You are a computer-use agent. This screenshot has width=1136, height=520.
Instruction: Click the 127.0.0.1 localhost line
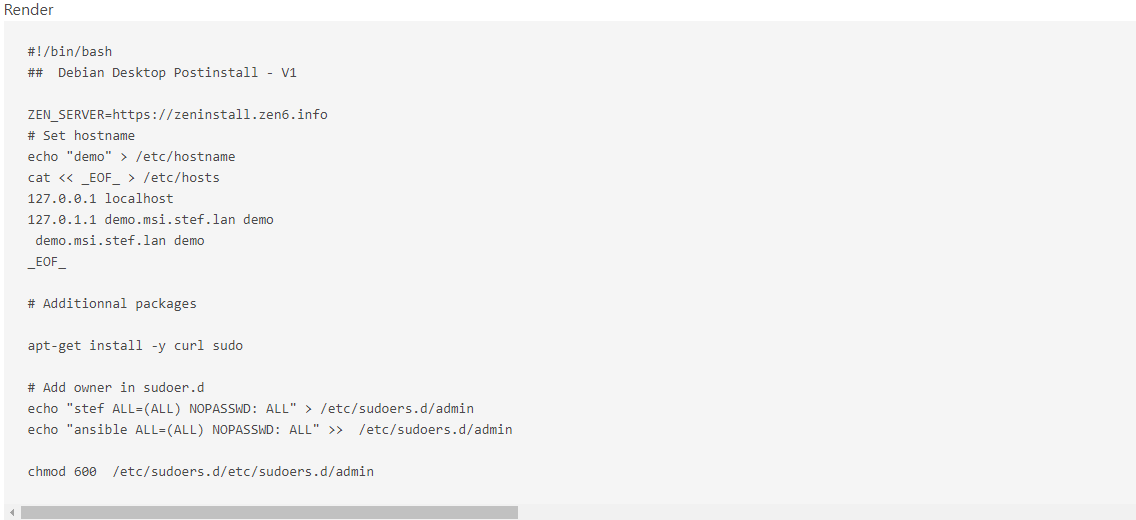[100, 199]
